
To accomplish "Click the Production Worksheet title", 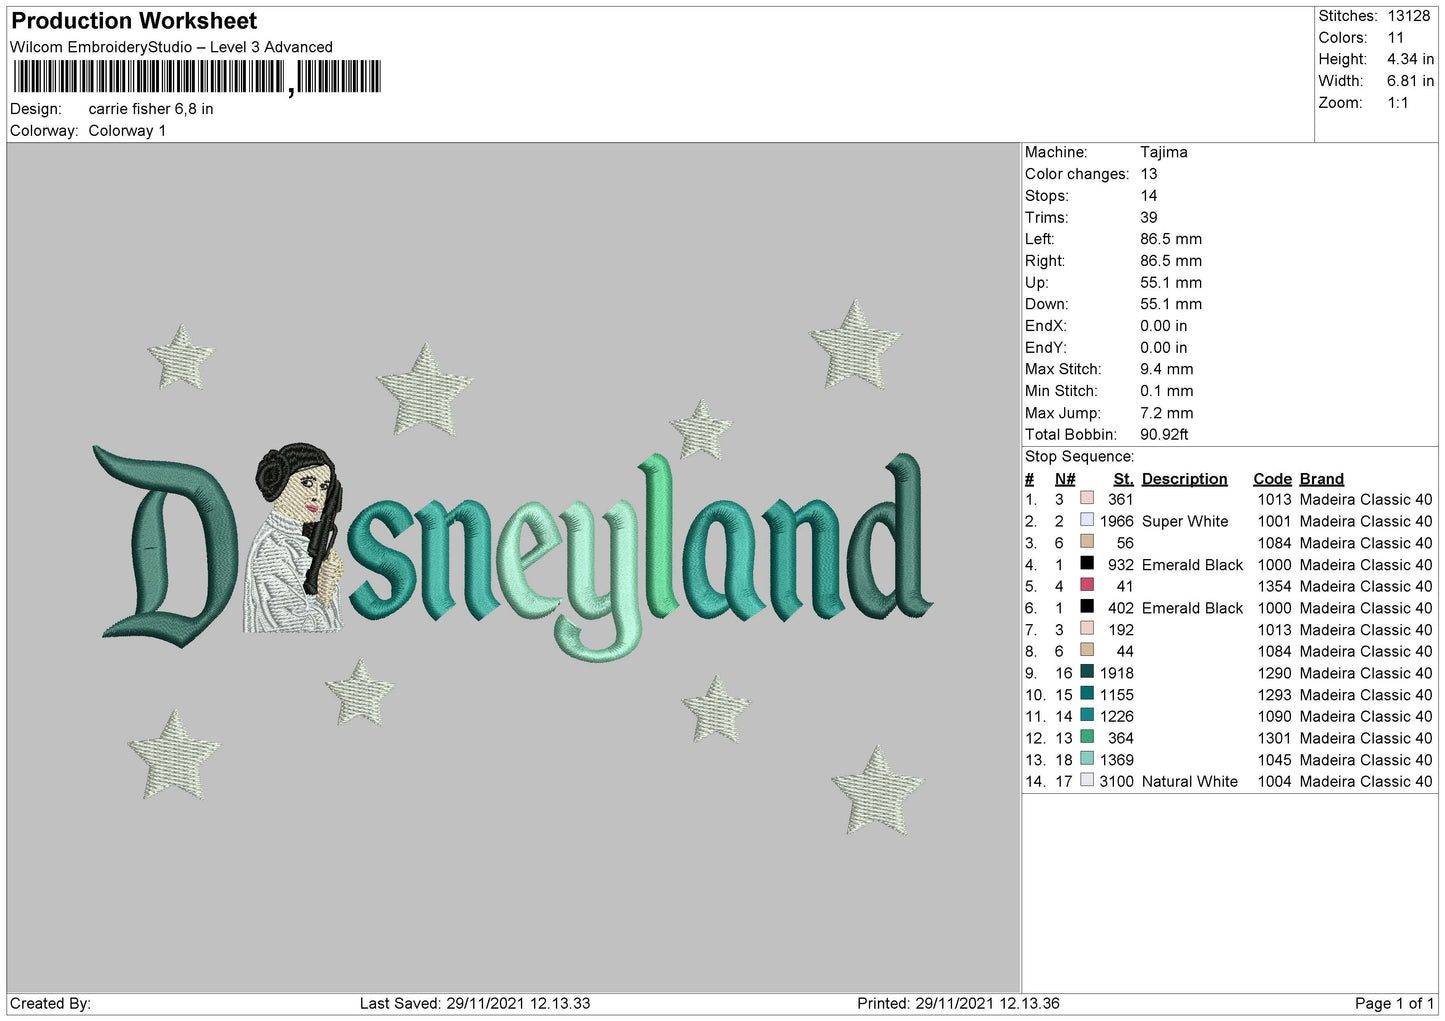I will (134, 21).
